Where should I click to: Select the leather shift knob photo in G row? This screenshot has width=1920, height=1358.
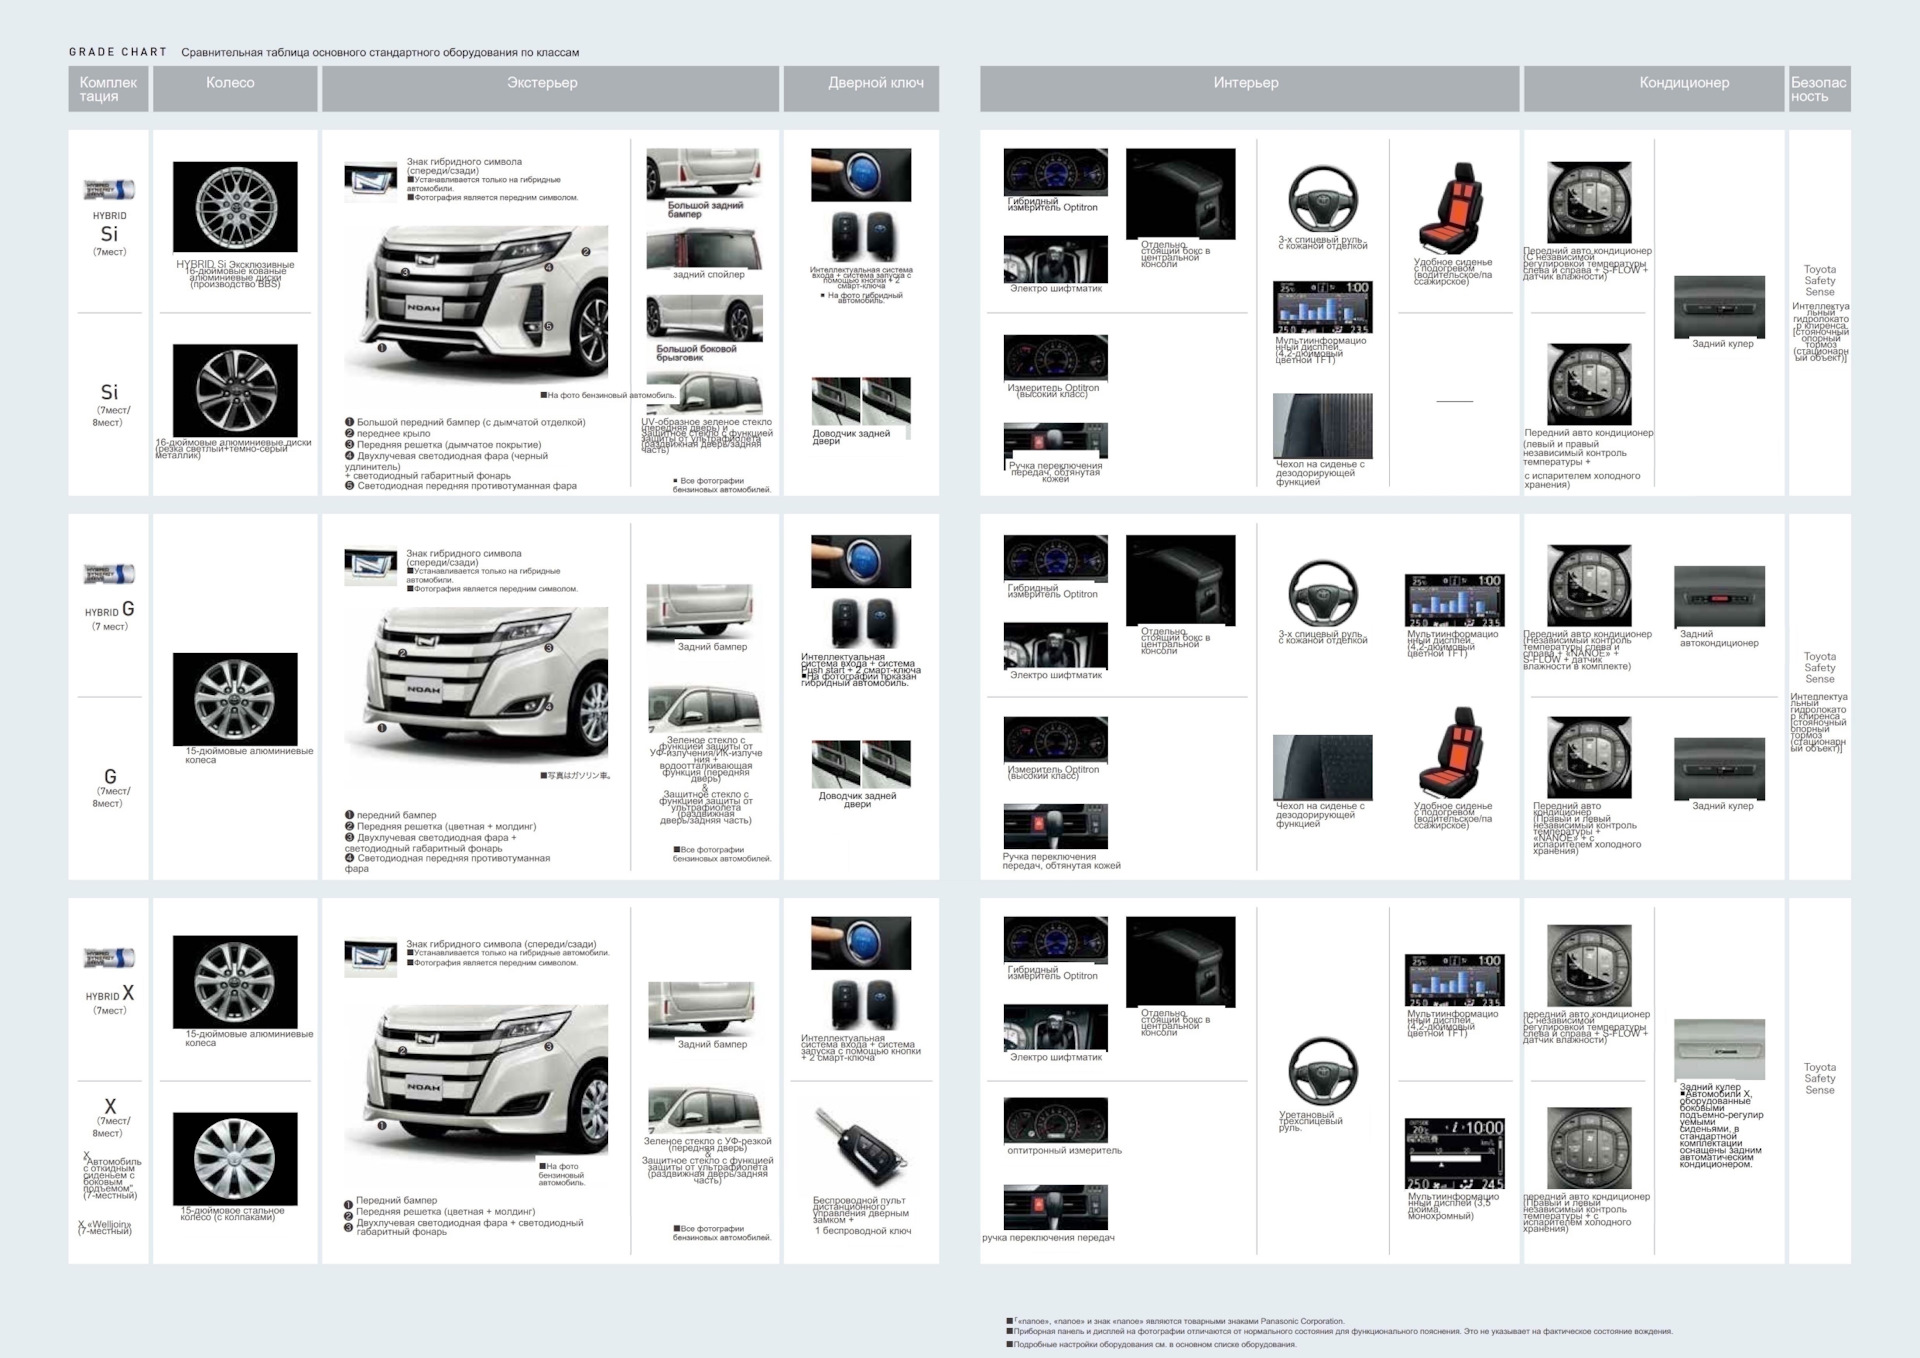click(1056, 827)
